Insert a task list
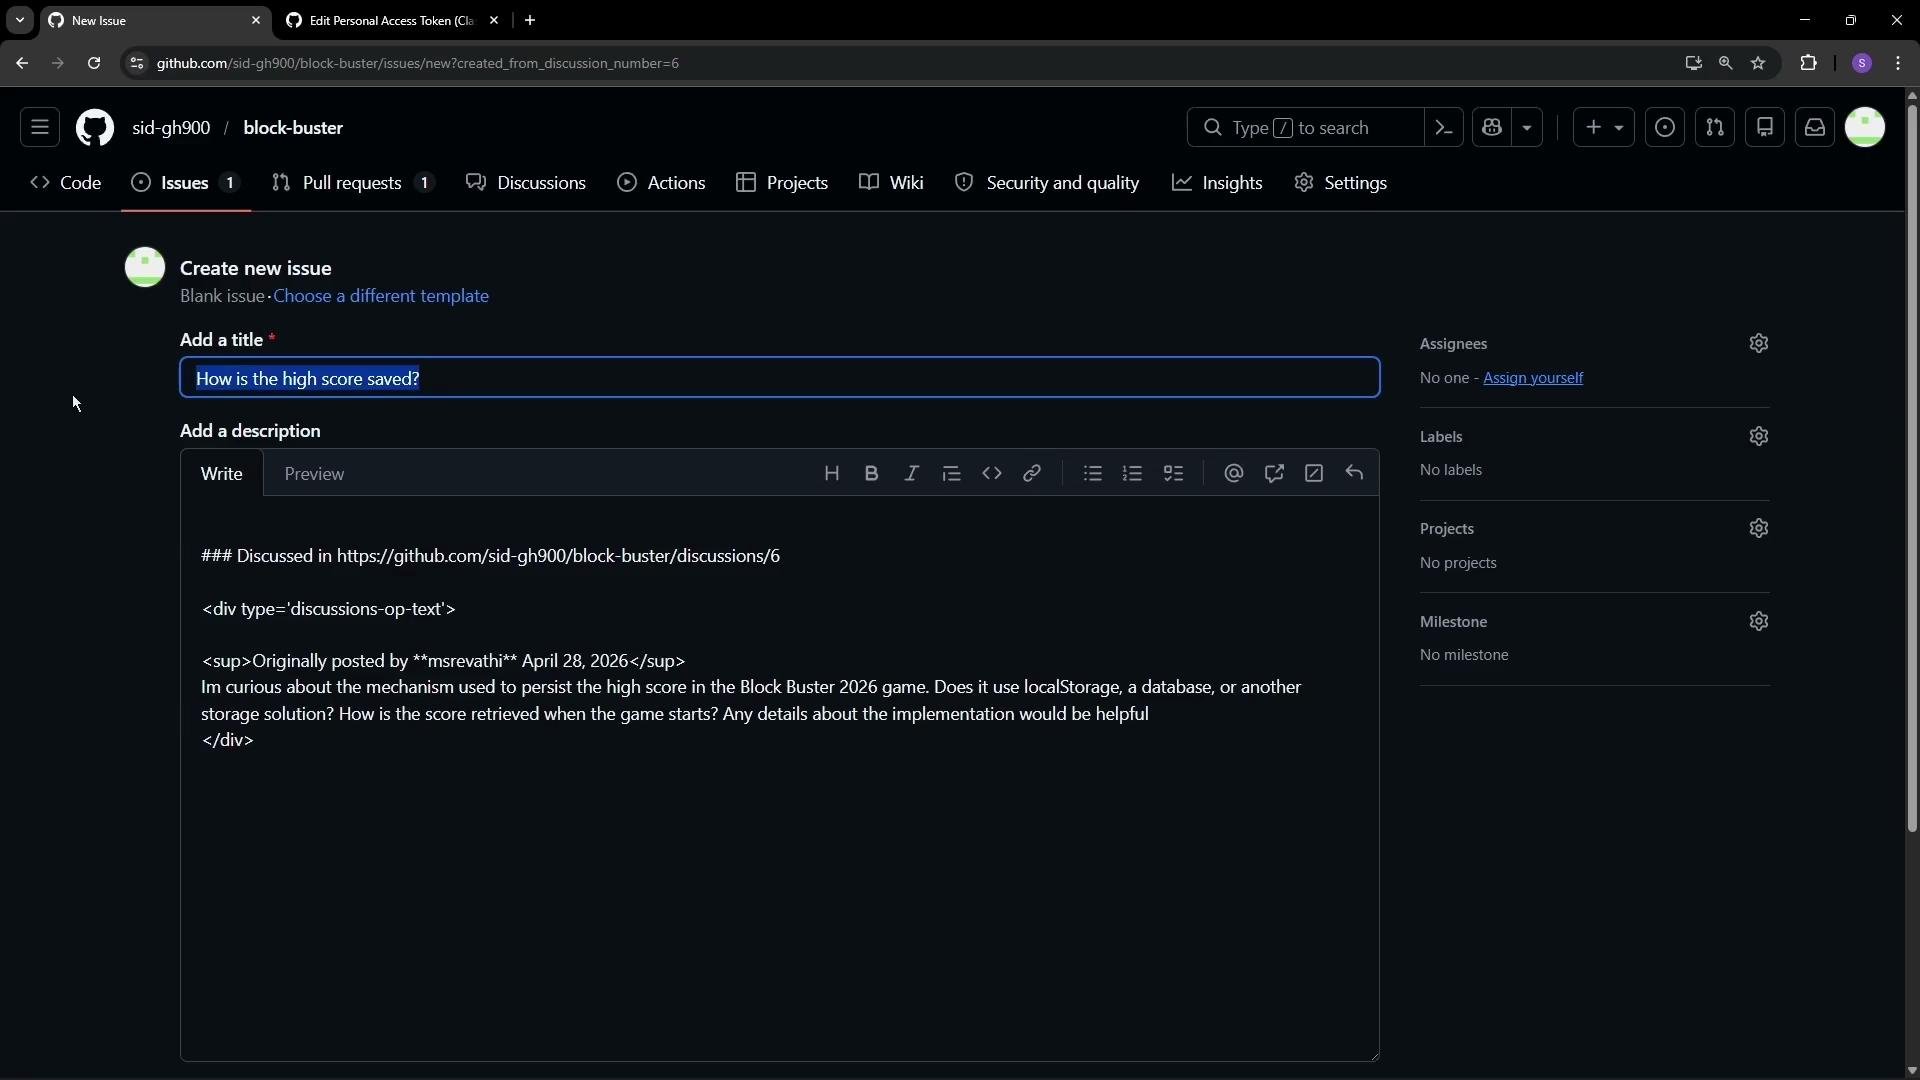Viewport: 1920px width, 1080px height. pos(1174,474)
